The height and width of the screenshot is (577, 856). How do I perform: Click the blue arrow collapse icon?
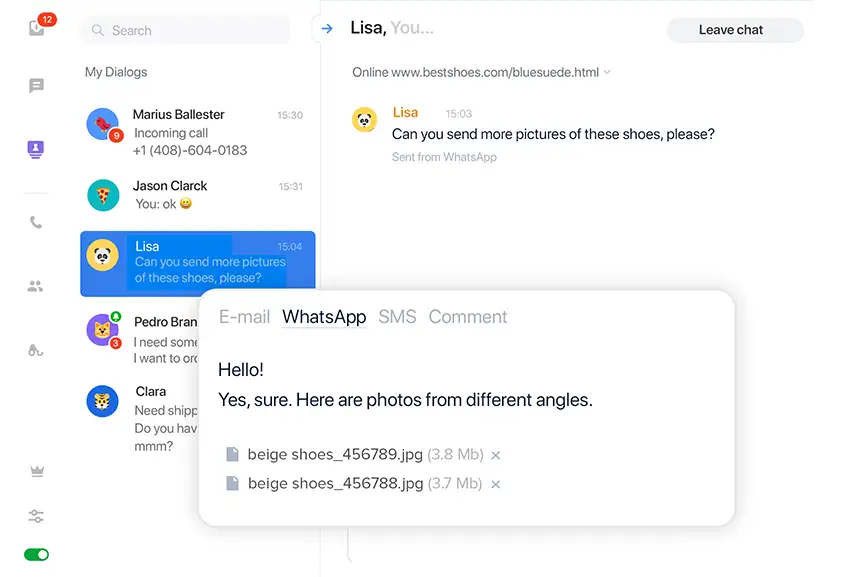point(327,29)
